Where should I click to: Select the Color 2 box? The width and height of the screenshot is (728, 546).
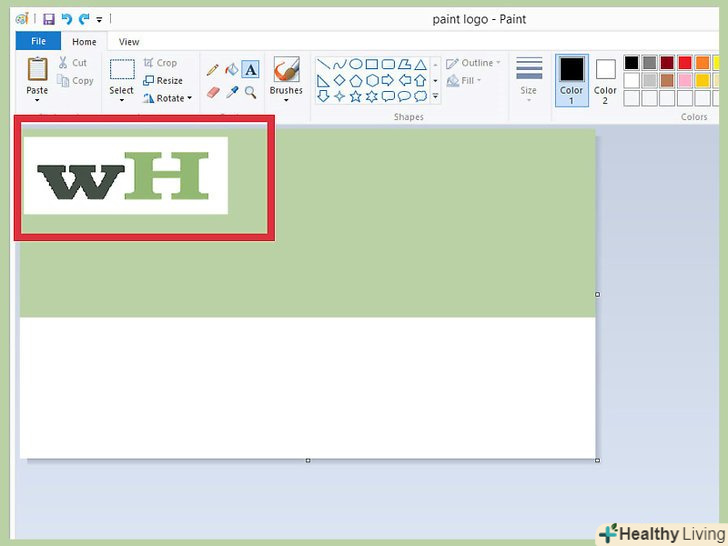coord(605,80)
